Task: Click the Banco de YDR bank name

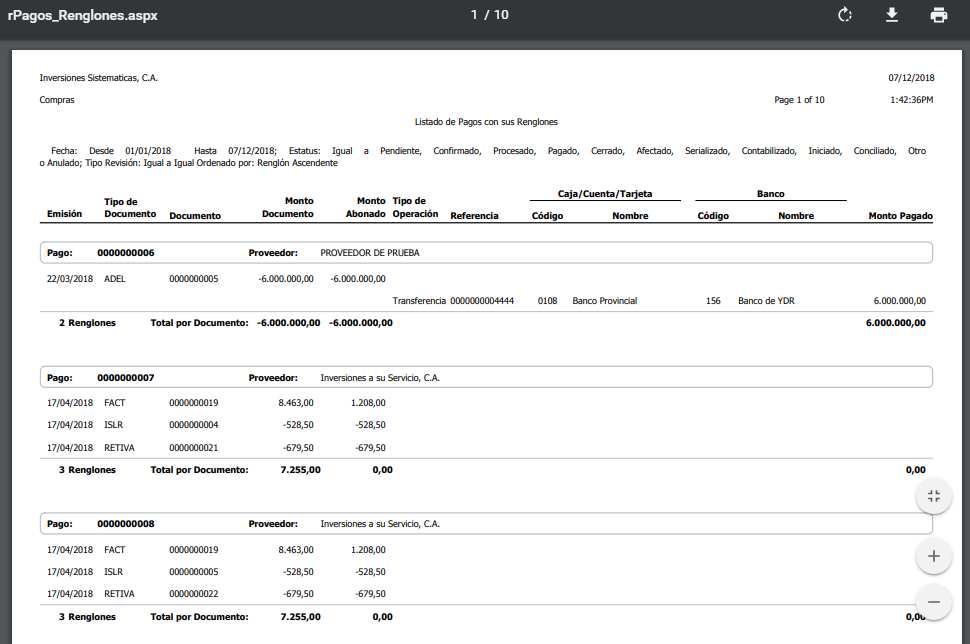Action: [x=766, y=300]
